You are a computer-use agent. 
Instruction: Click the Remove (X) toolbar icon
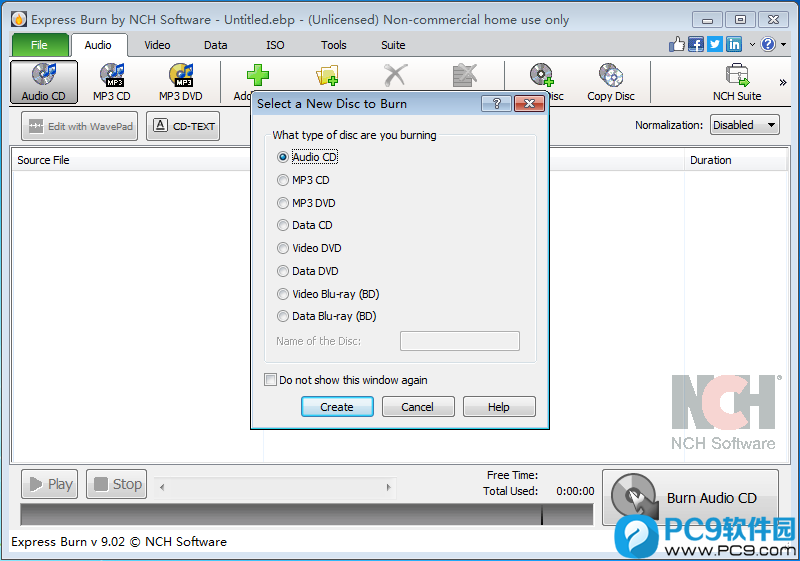(395, 75)
